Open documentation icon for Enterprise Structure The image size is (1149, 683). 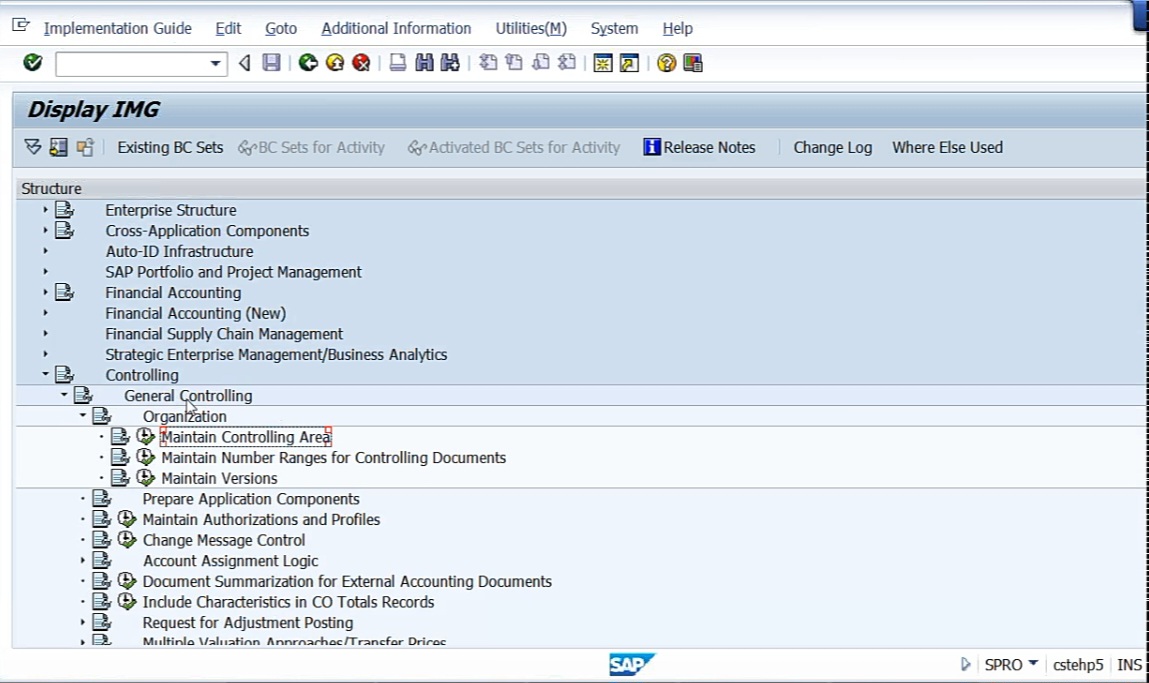coord(64,210)
